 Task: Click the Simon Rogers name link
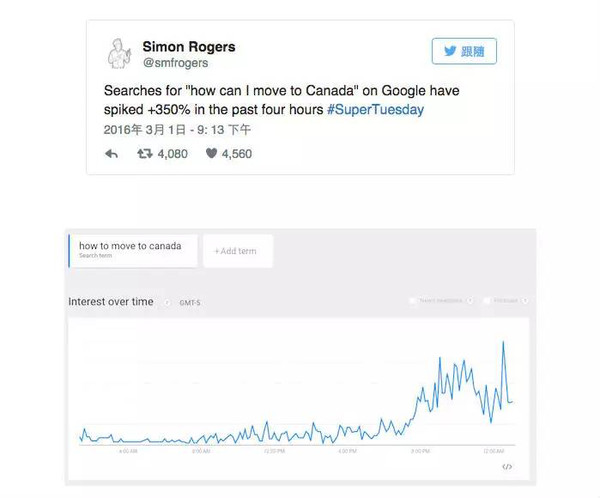189,47
